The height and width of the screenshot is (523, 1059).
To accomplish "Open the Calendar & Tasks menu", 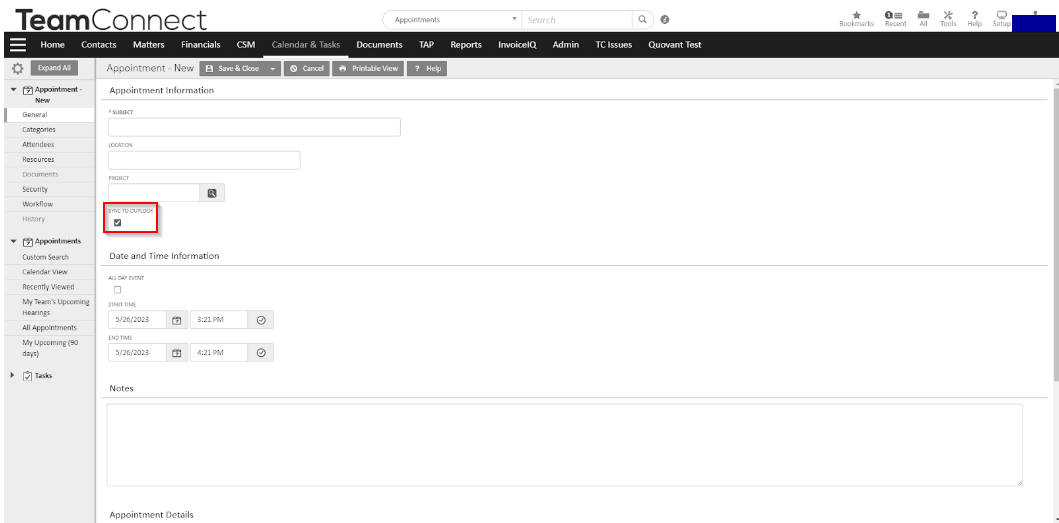I will [x=306, y=45].
